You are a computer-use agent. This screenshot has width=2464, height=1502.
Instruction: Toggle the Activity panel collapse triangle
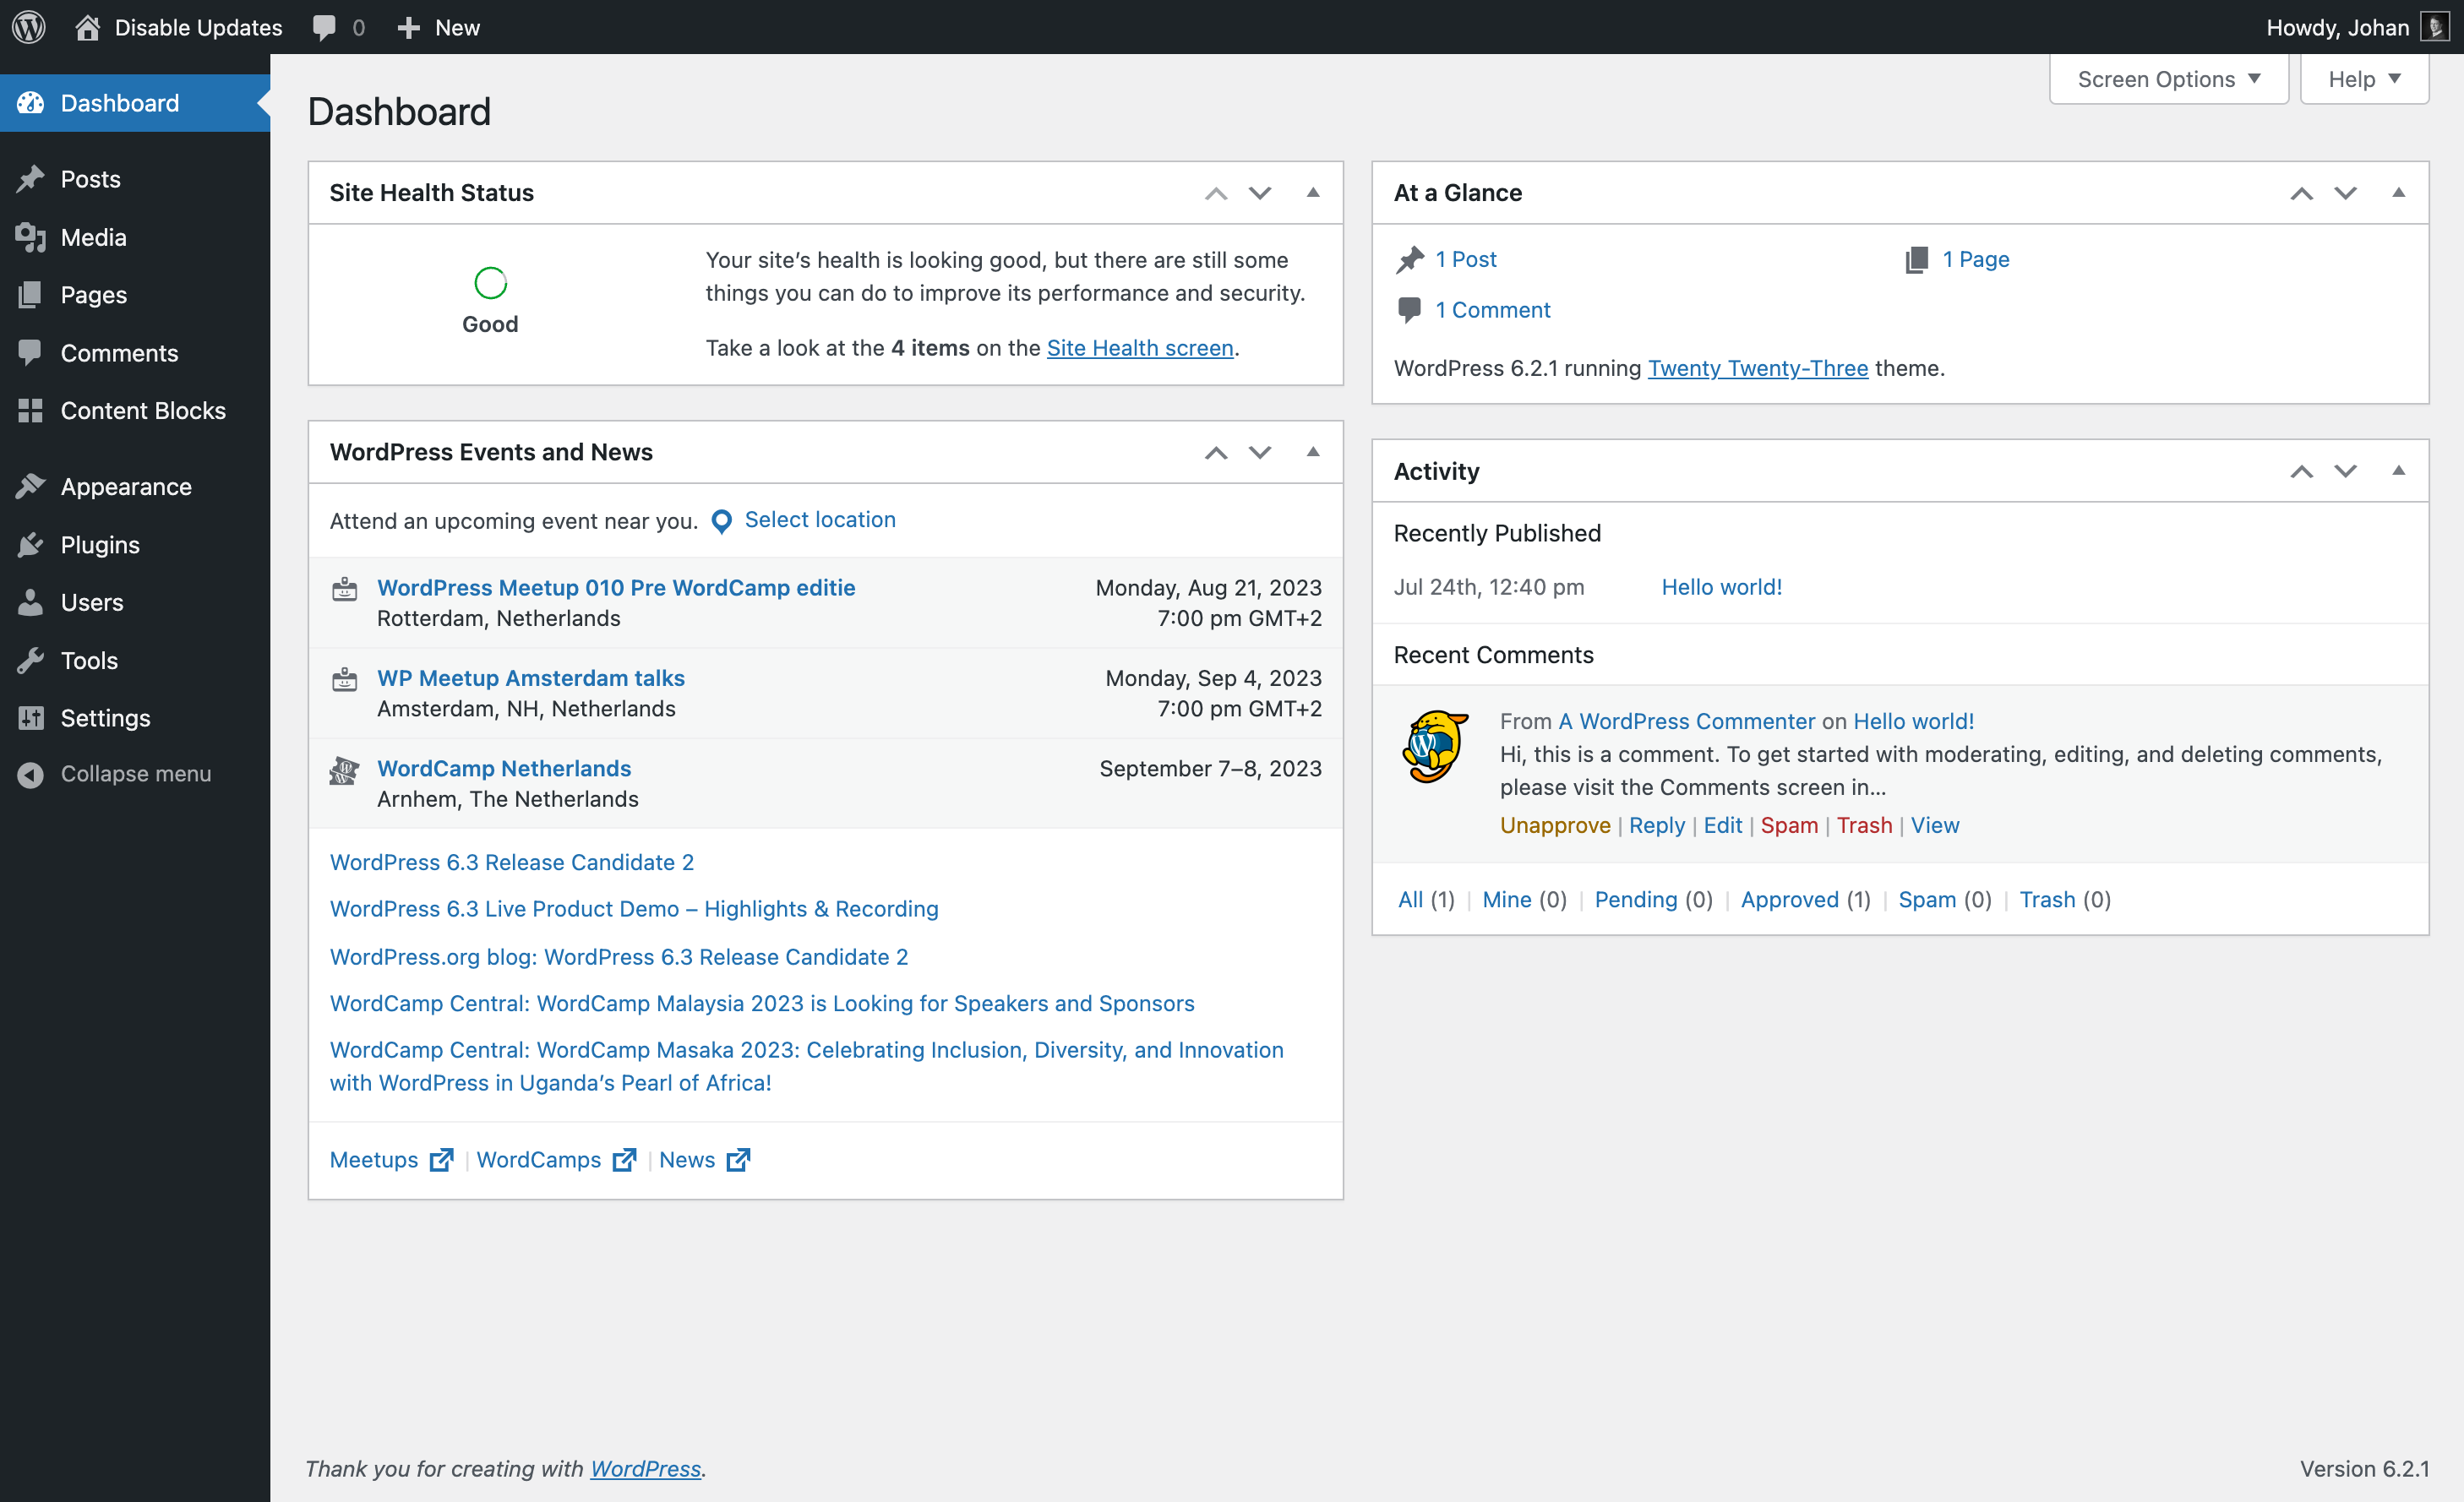(2398, 471)
